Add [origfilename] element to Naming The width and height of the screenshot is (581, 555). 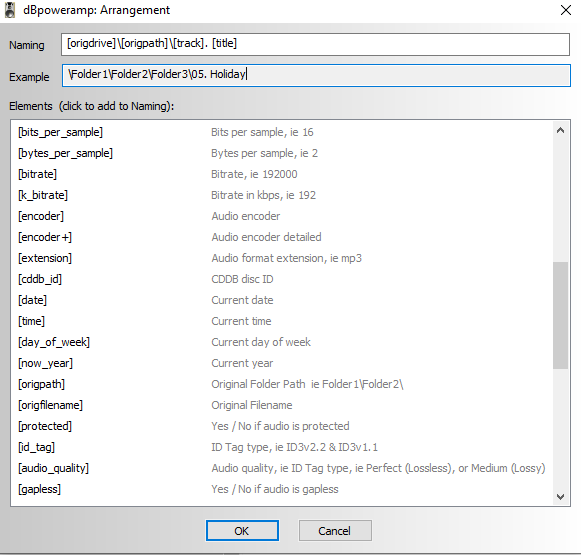(x=50, y=405)
